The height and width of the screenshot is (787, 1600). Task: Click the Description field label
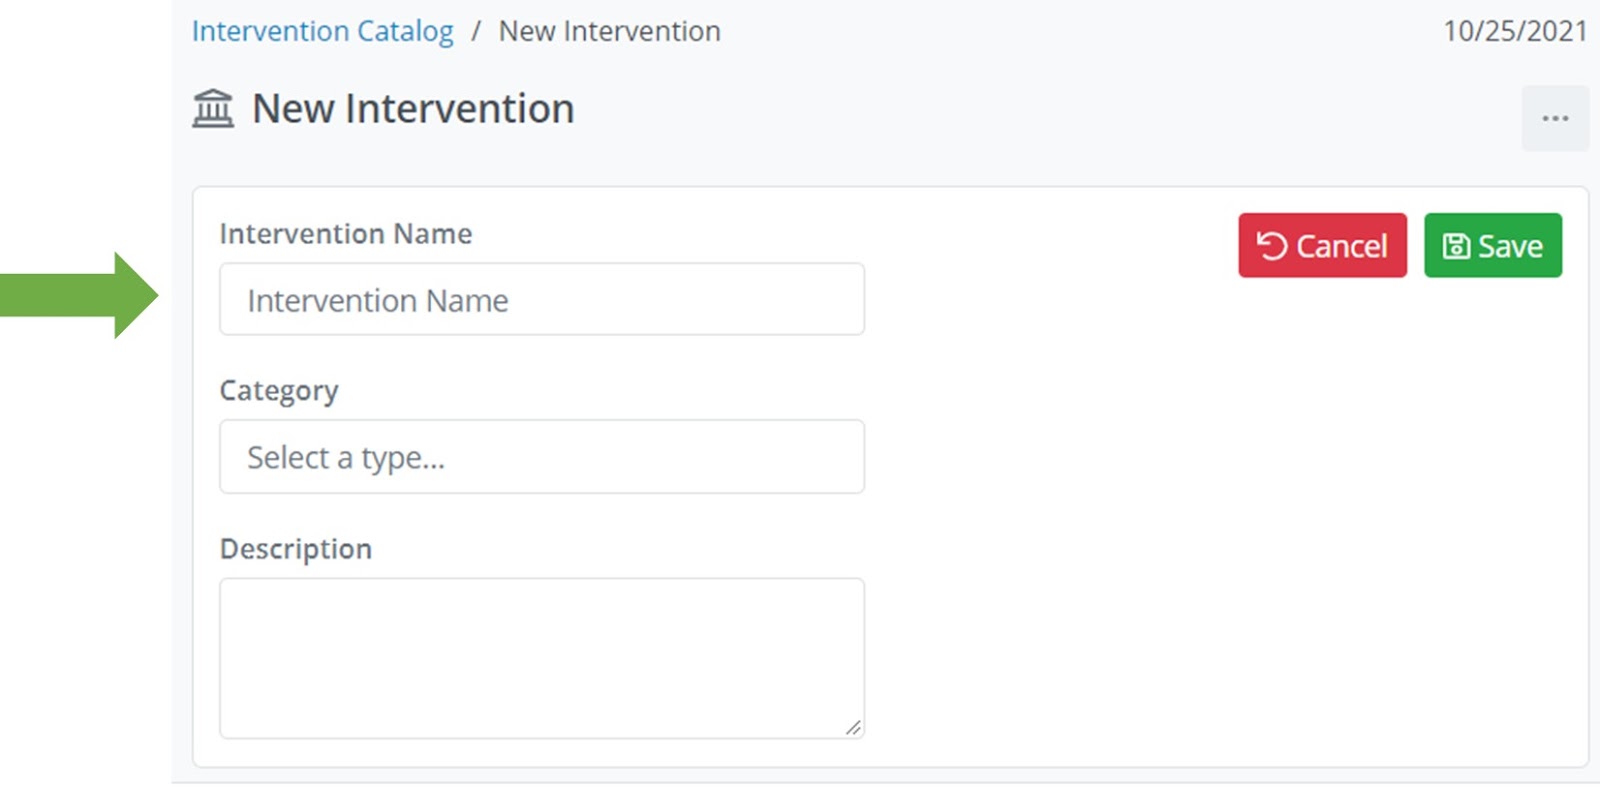pyautogui.click(x=295, y=549)
